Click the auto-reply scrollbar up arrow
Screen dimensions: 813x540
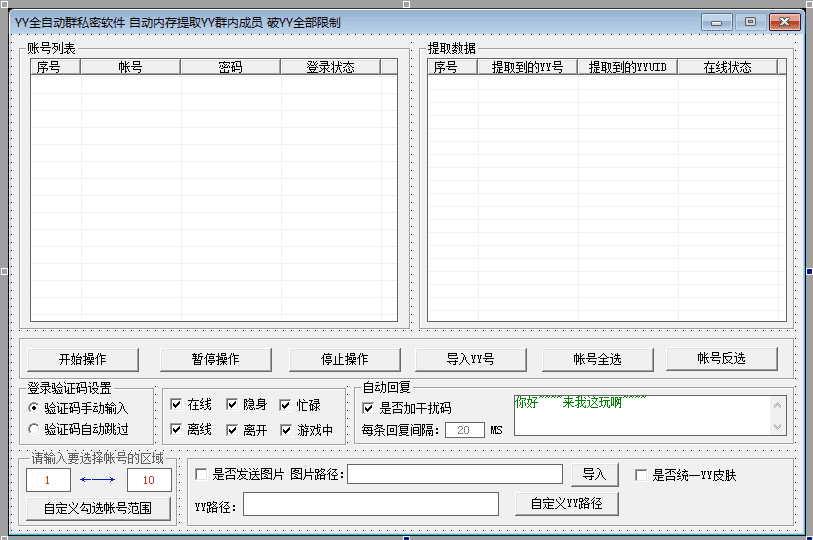pos(777,405)
